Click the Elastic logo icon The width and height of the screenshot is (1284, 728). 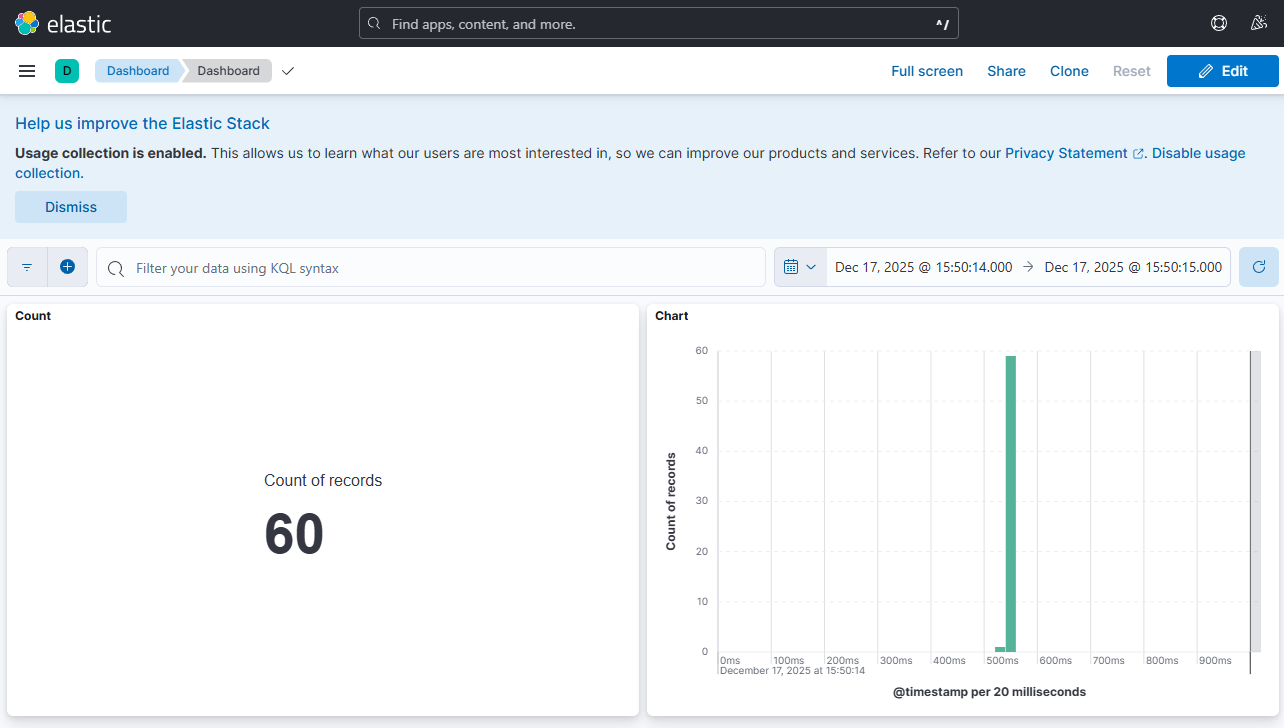tap(27, 23)
